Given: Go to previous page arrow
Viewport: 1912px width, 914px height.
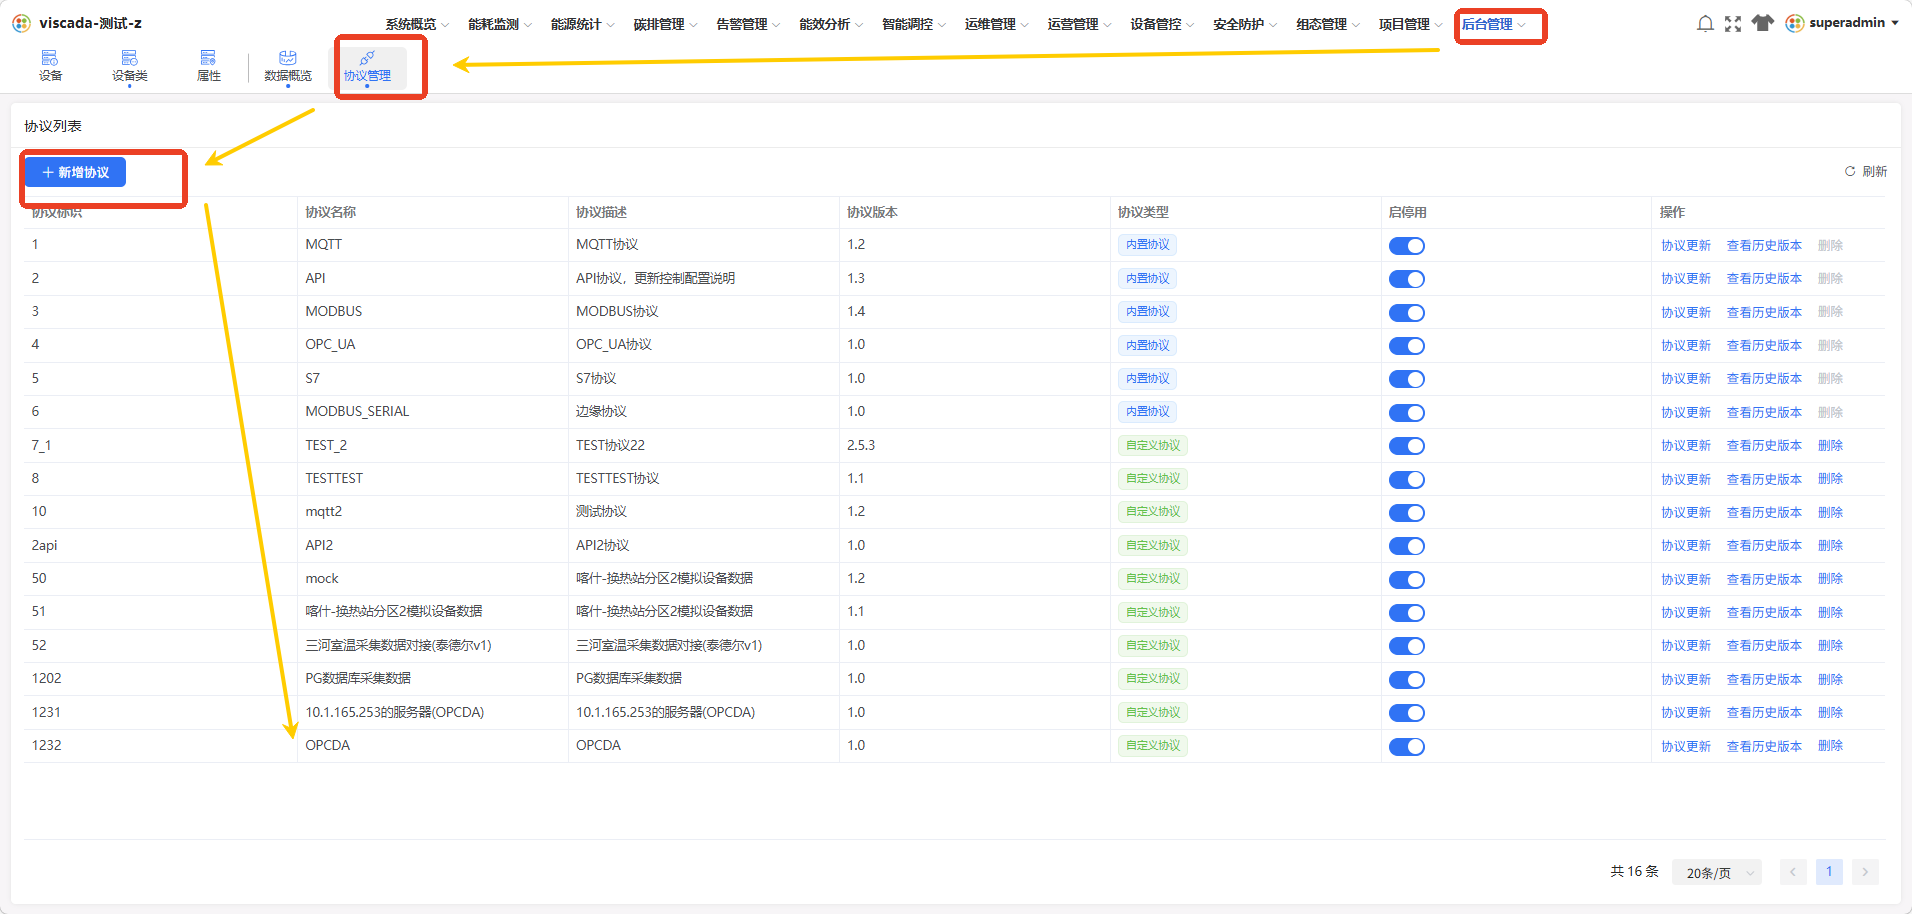Looking at the screenshot, I should [1793, 872].
